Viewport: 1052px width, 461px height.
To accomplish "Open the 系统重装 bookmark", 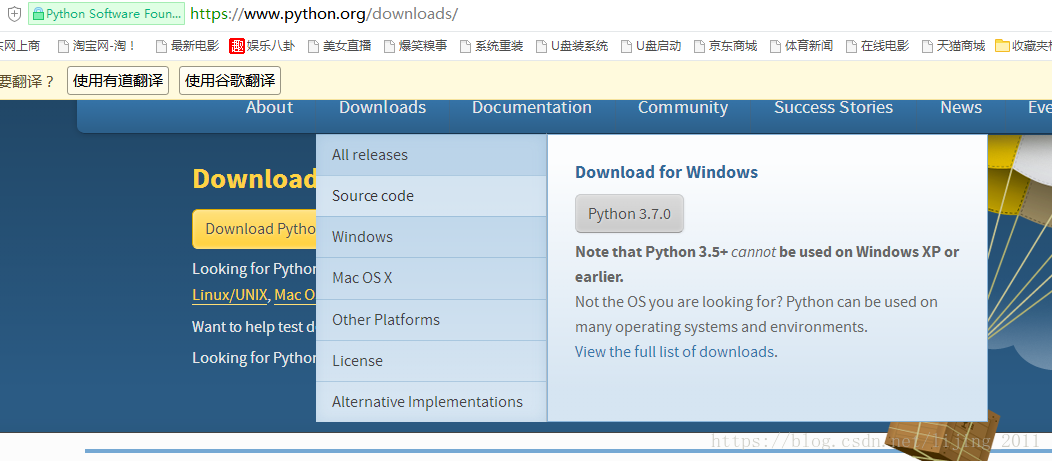I will [x=491, y=46].
